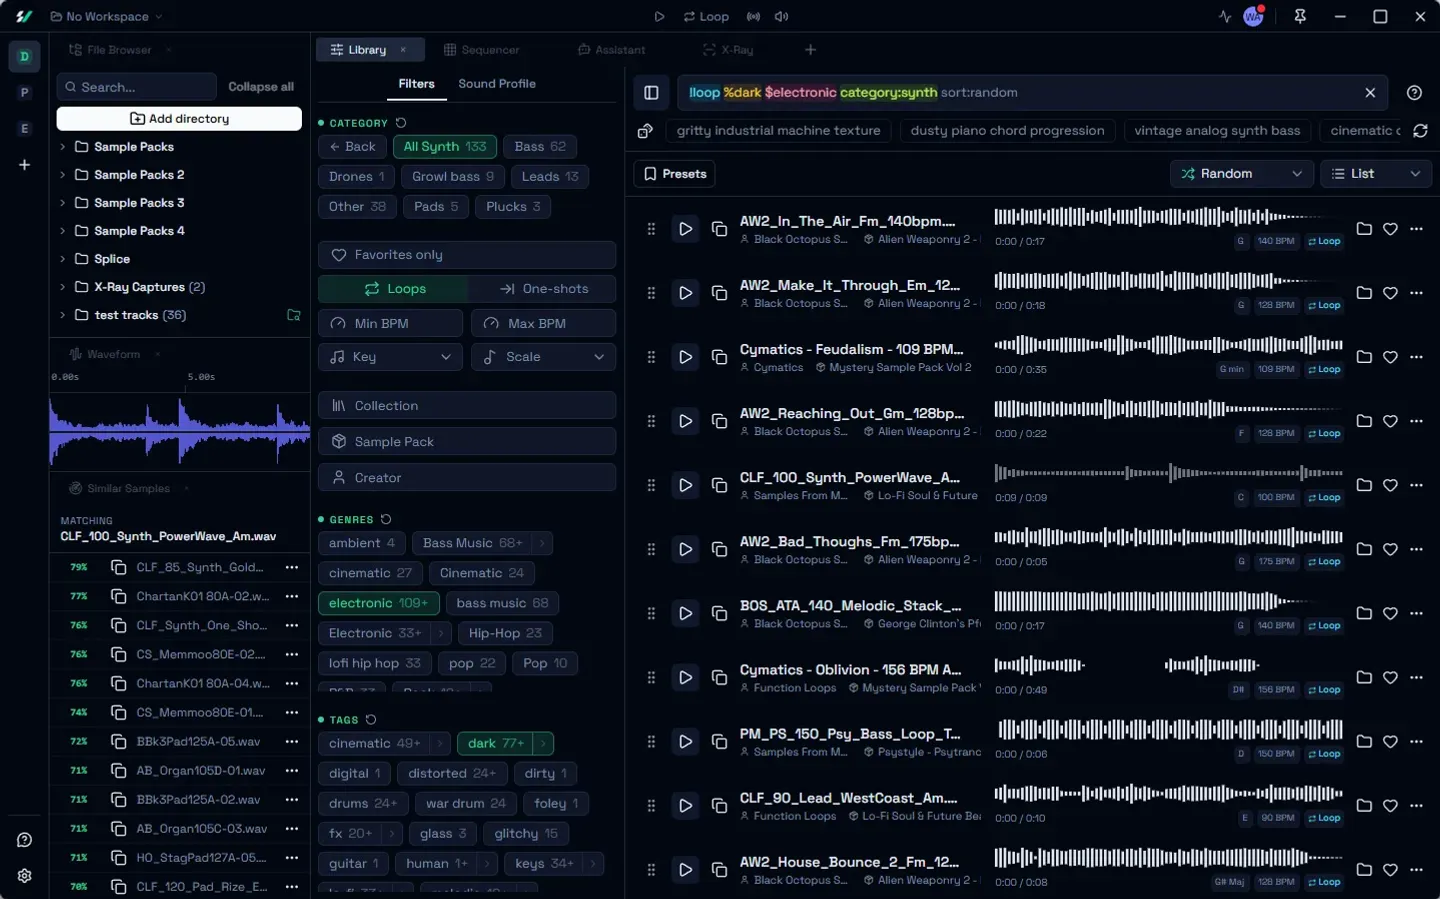Toggle the volume speaker icon

781,16
